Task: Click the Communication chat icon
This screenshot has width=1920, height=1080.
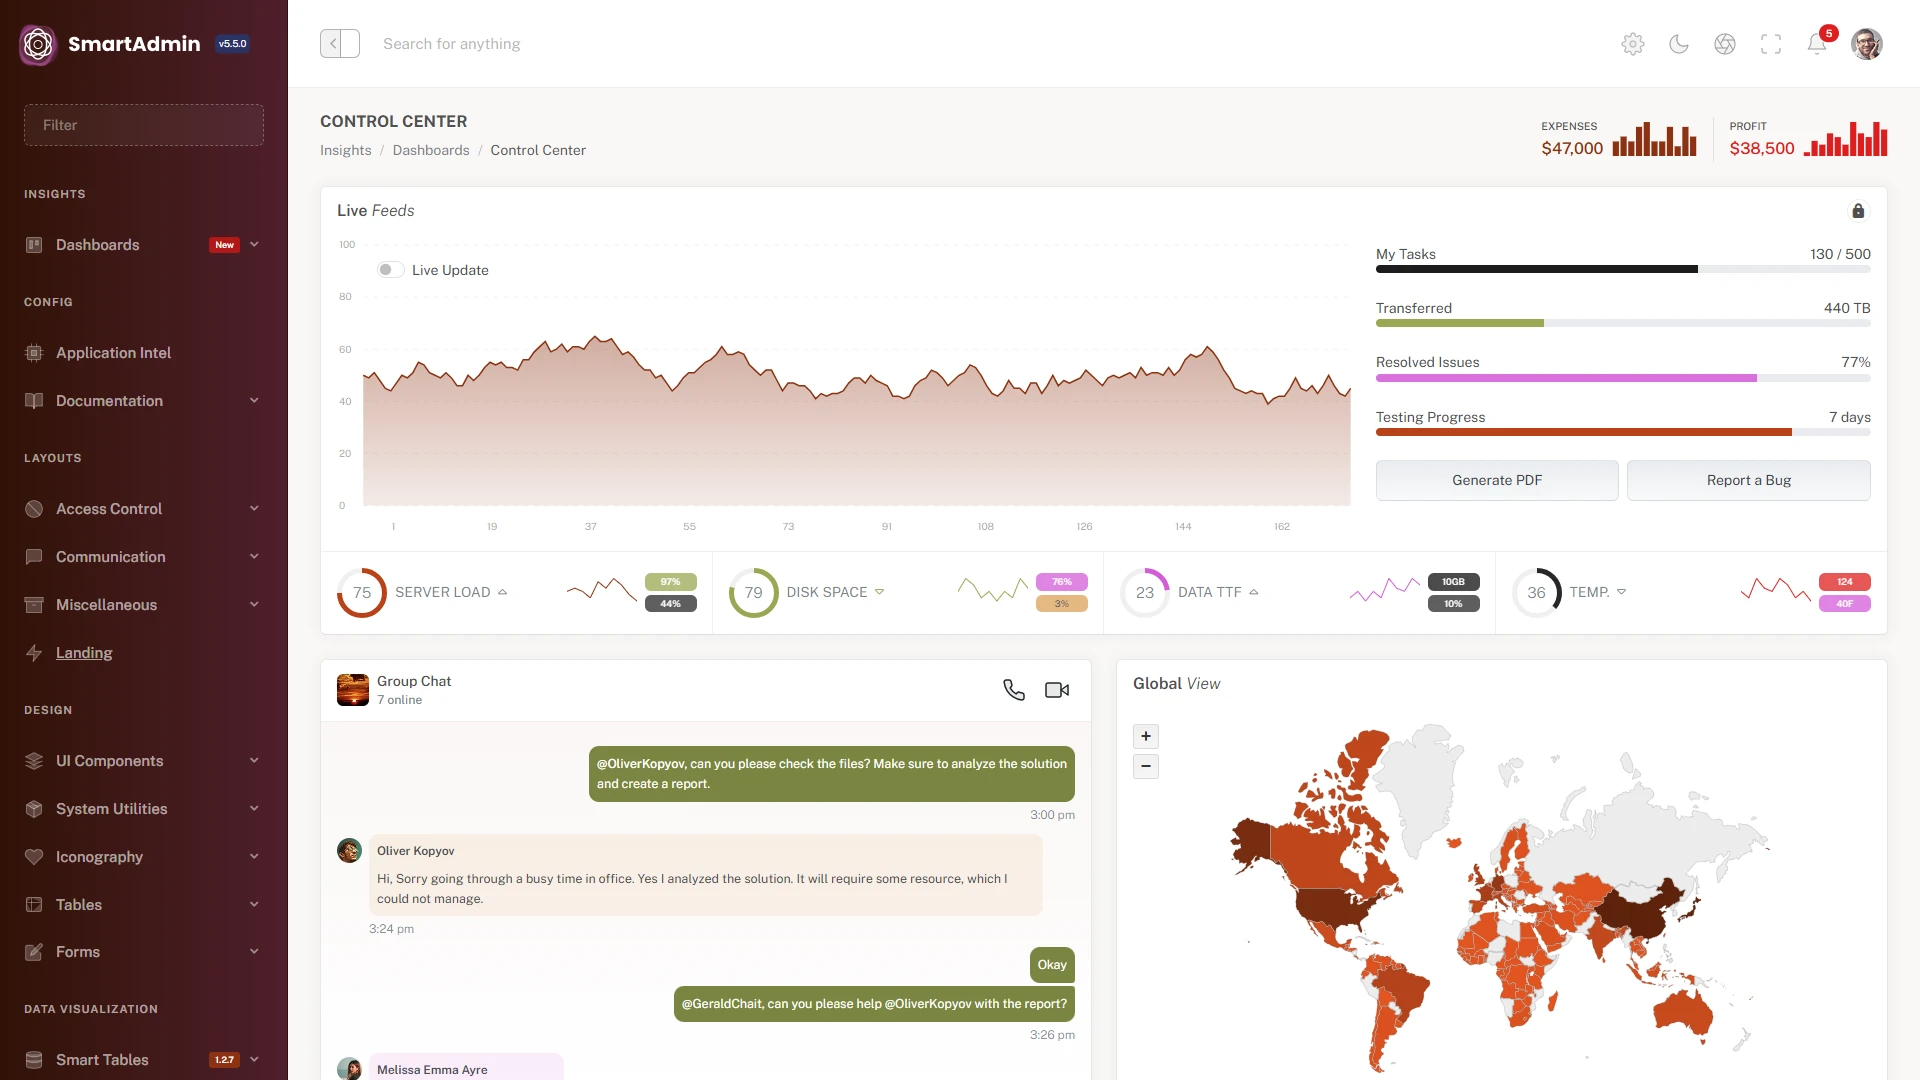Action: click(34, 557)
